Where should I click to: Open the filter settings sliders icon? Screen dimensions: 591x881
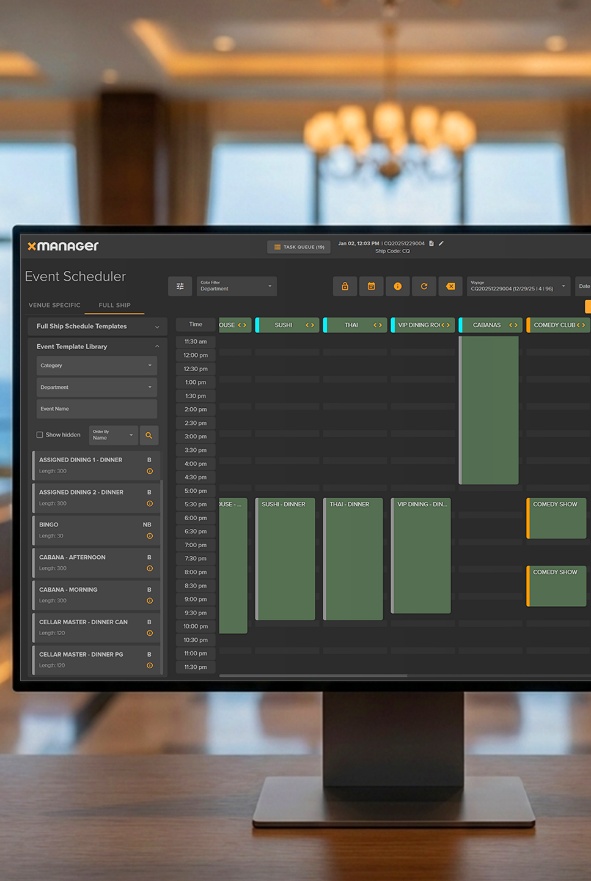click(180, 286)
